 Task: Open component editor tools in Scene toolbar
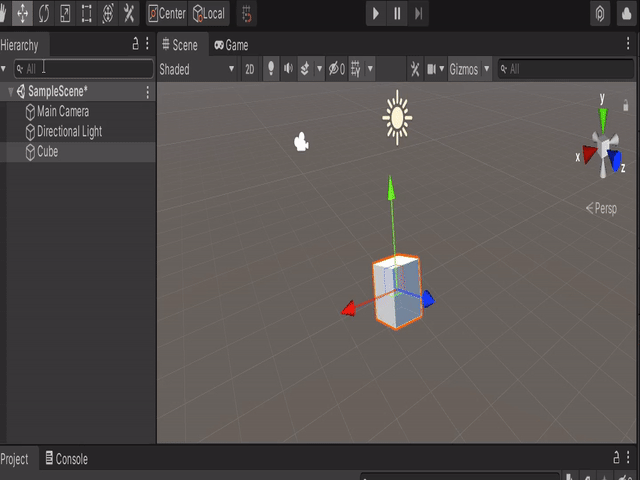click(415, 69)
